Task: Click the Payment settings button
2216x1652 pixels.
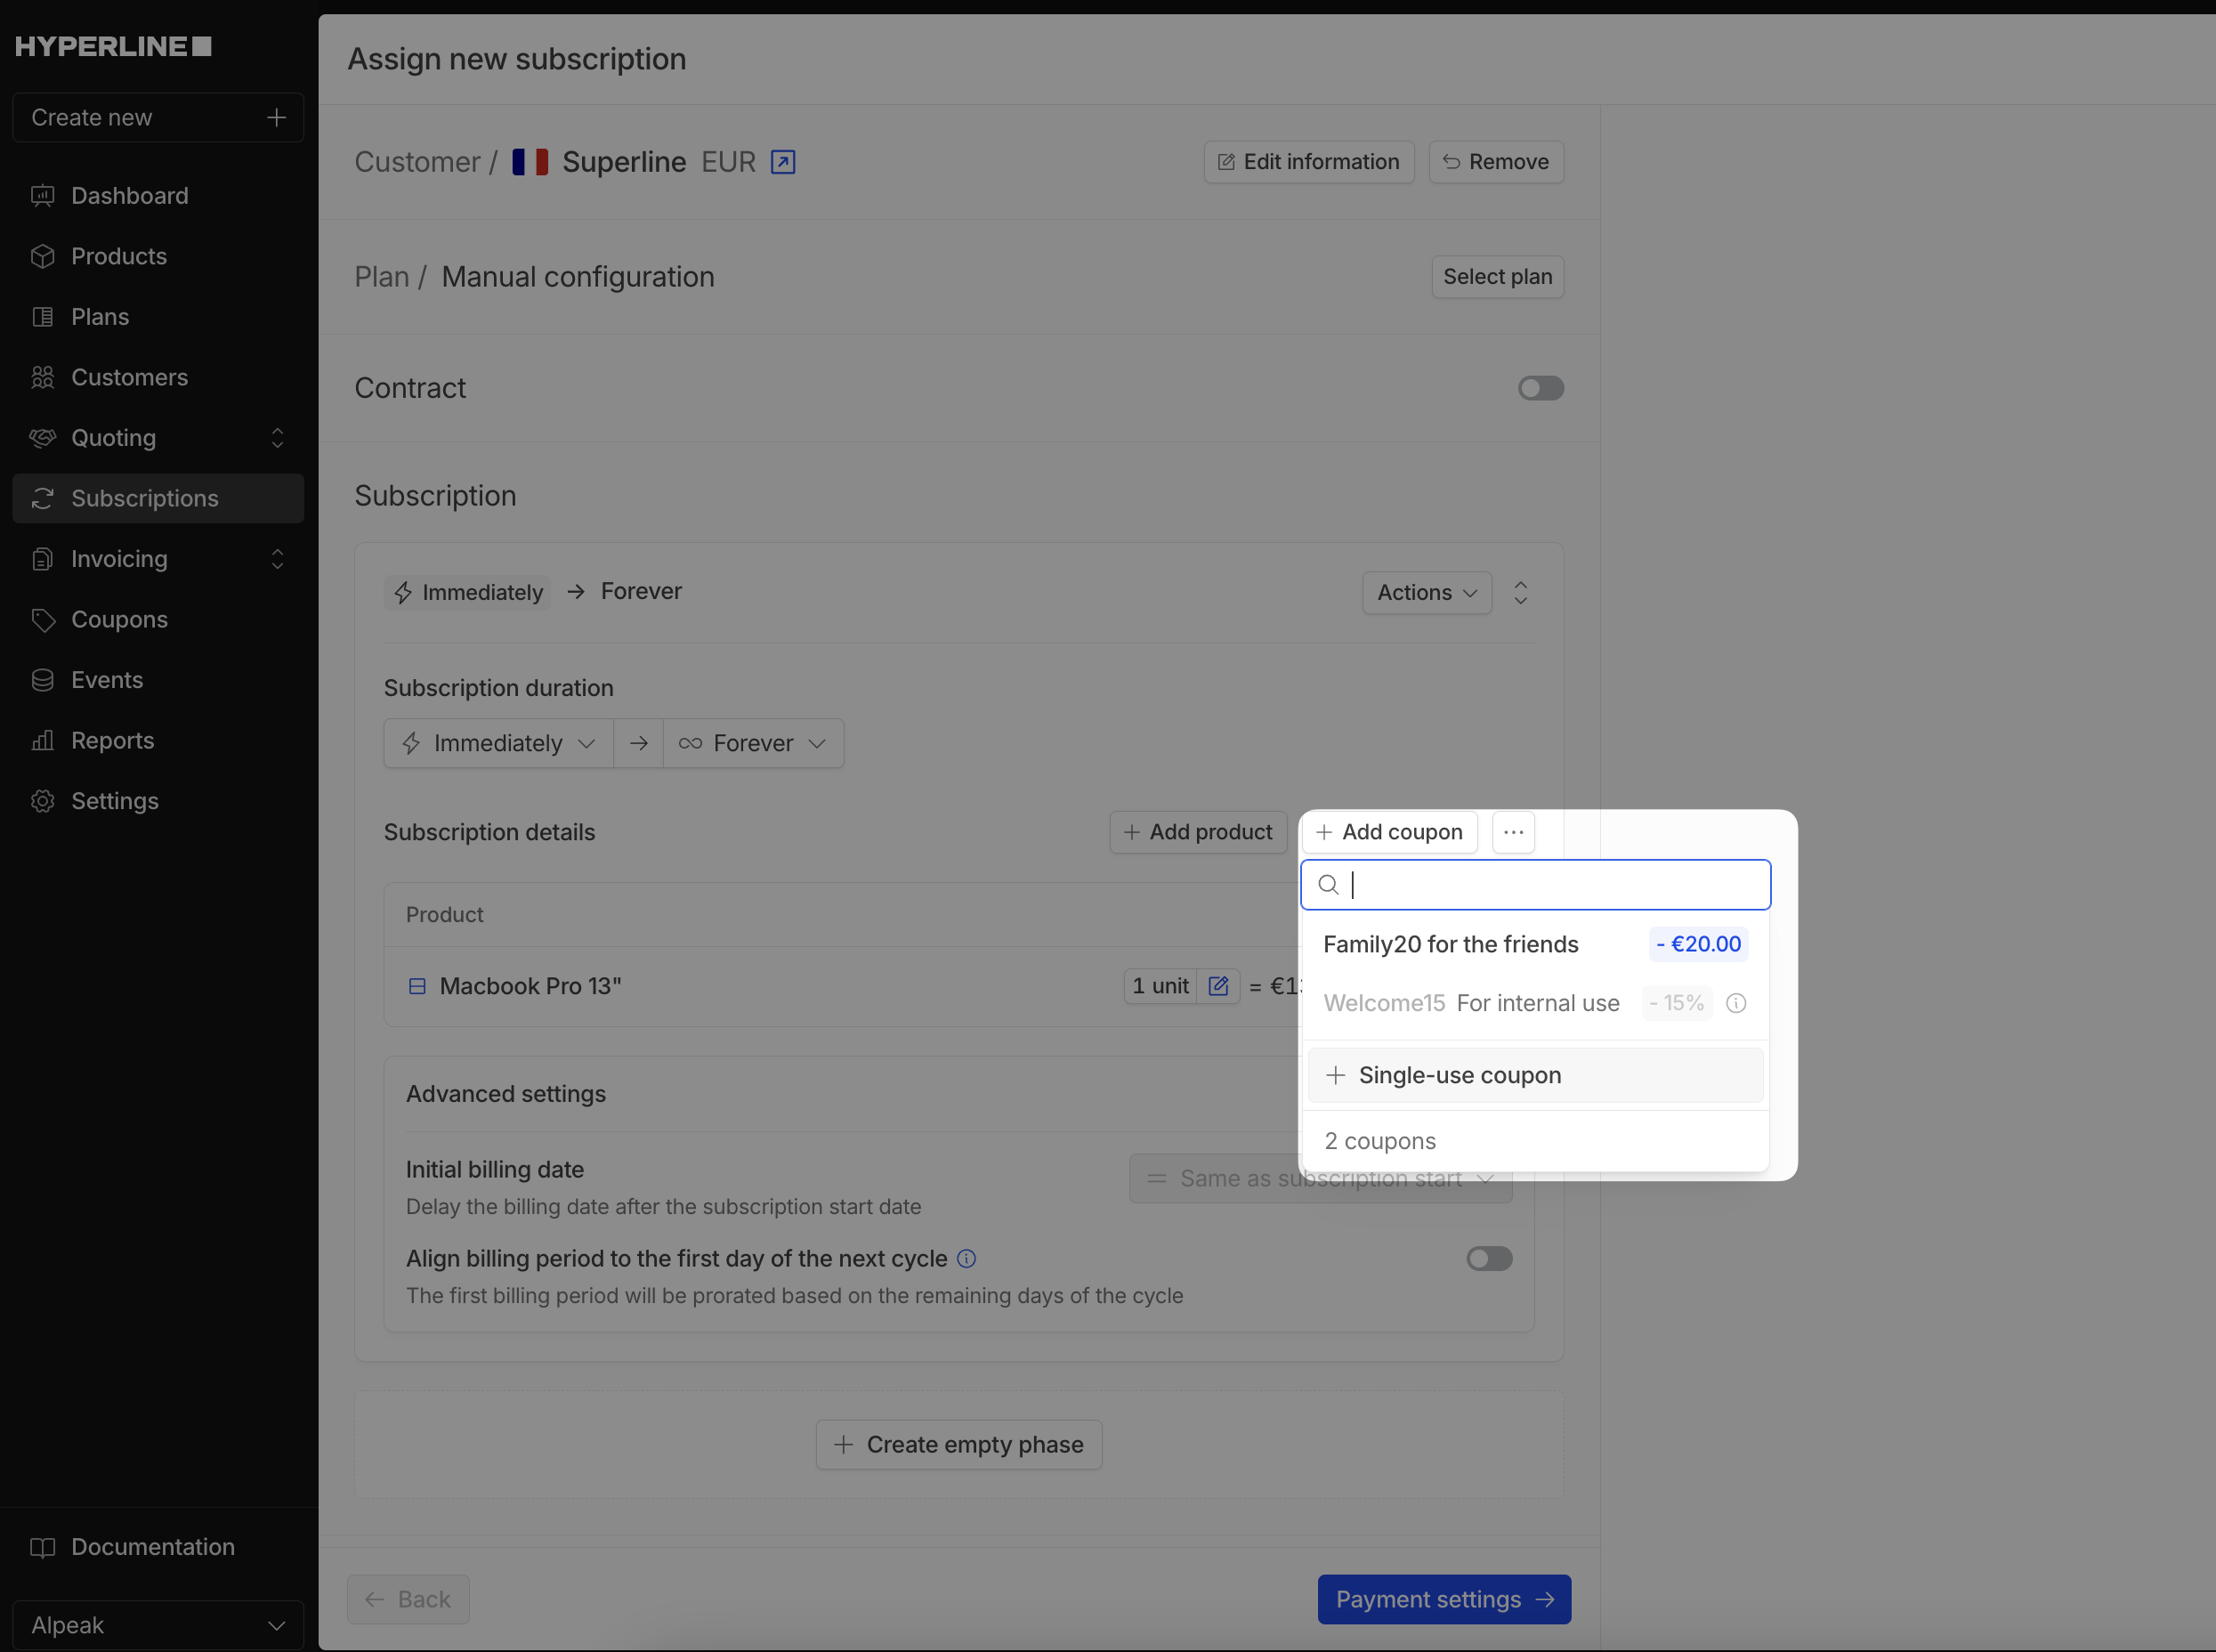Action: coord(1443,1599)
